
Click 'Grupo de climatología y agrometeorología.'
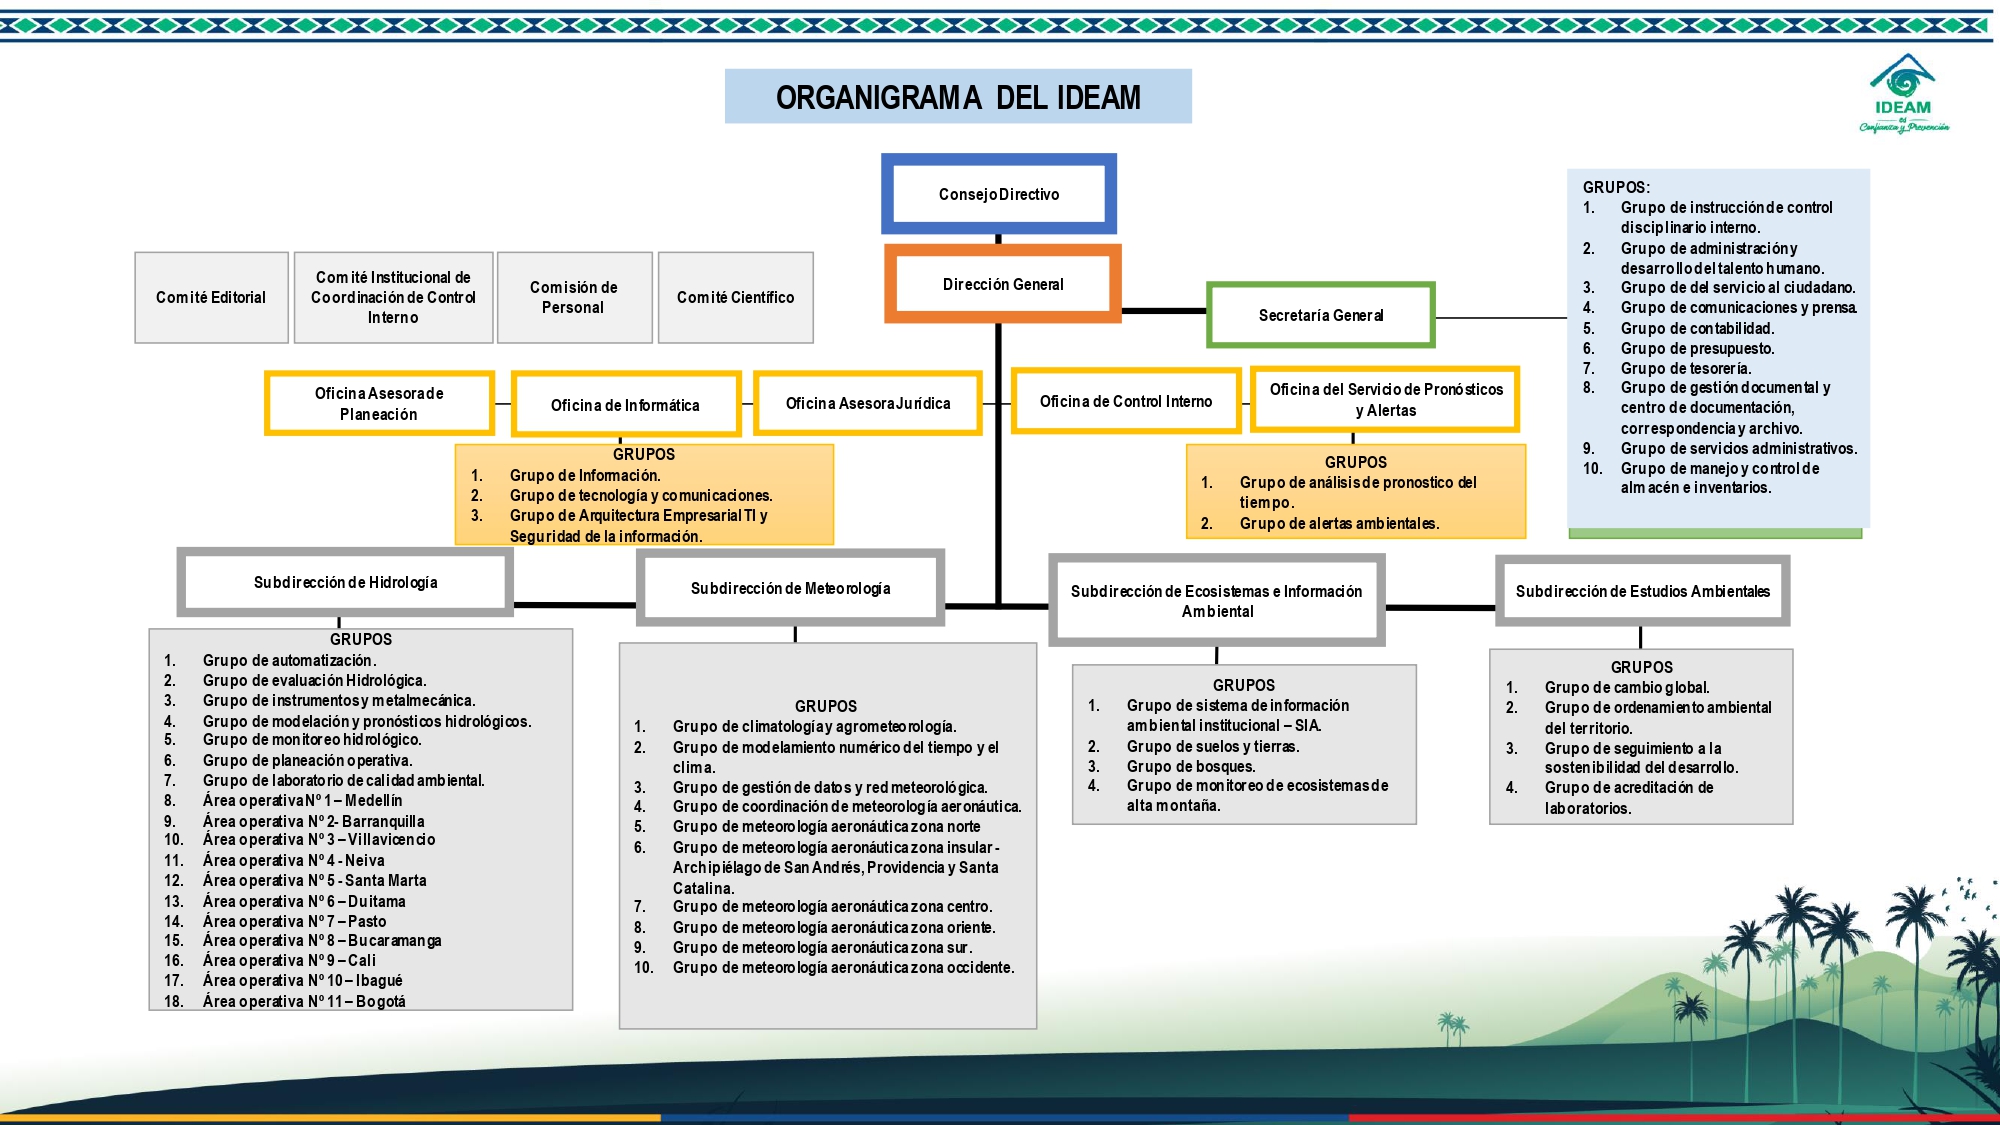(815, 726)
